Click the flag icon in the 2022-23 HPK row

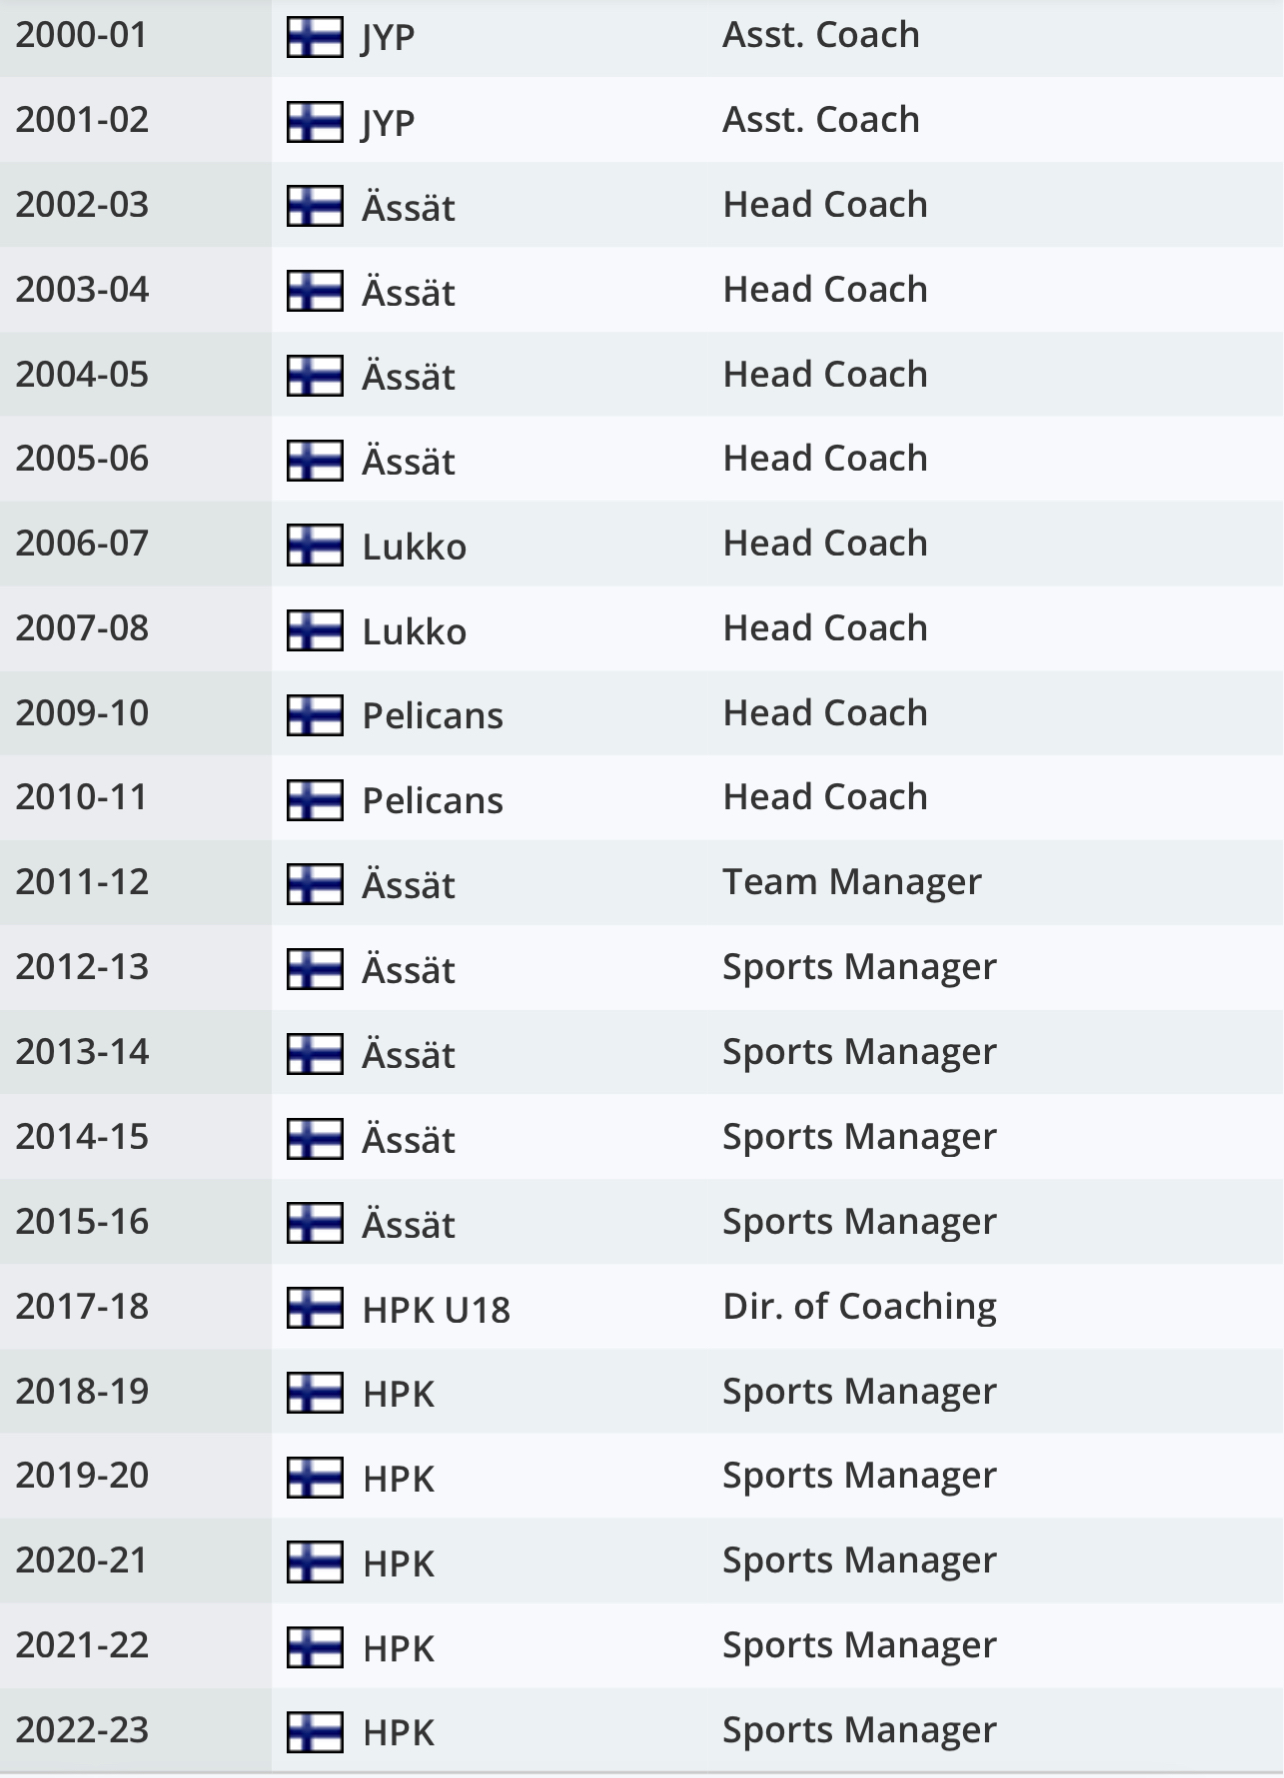(x=315, y=1732)
